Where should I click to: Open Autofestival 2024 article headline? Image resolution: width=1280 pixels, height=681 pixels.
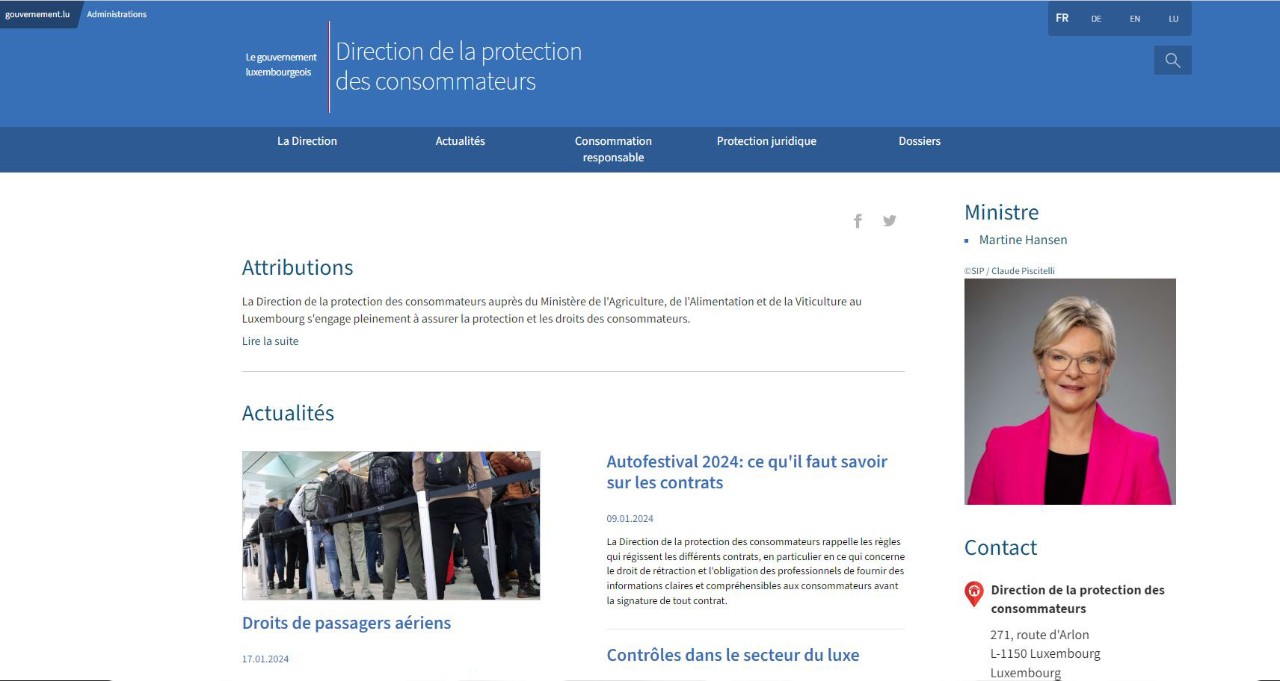747,472
